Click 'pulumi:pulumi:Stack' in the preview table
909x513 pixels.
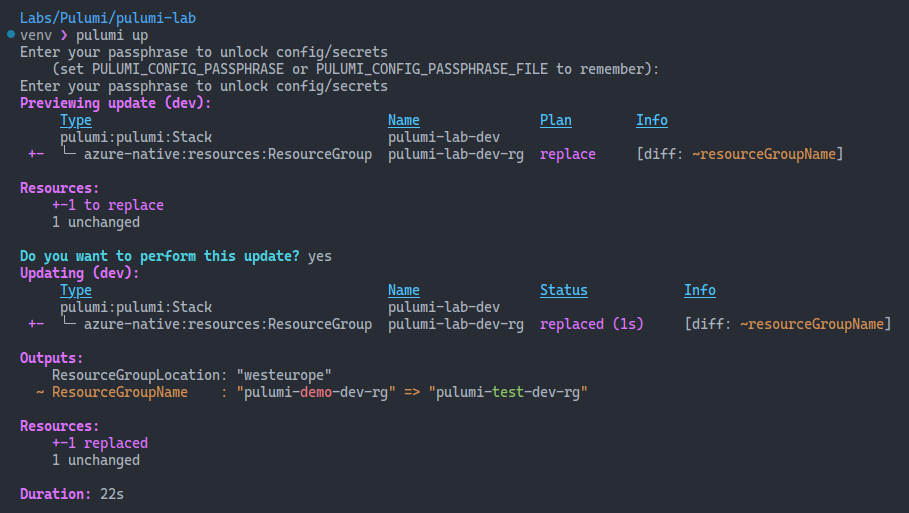point(136,137)
